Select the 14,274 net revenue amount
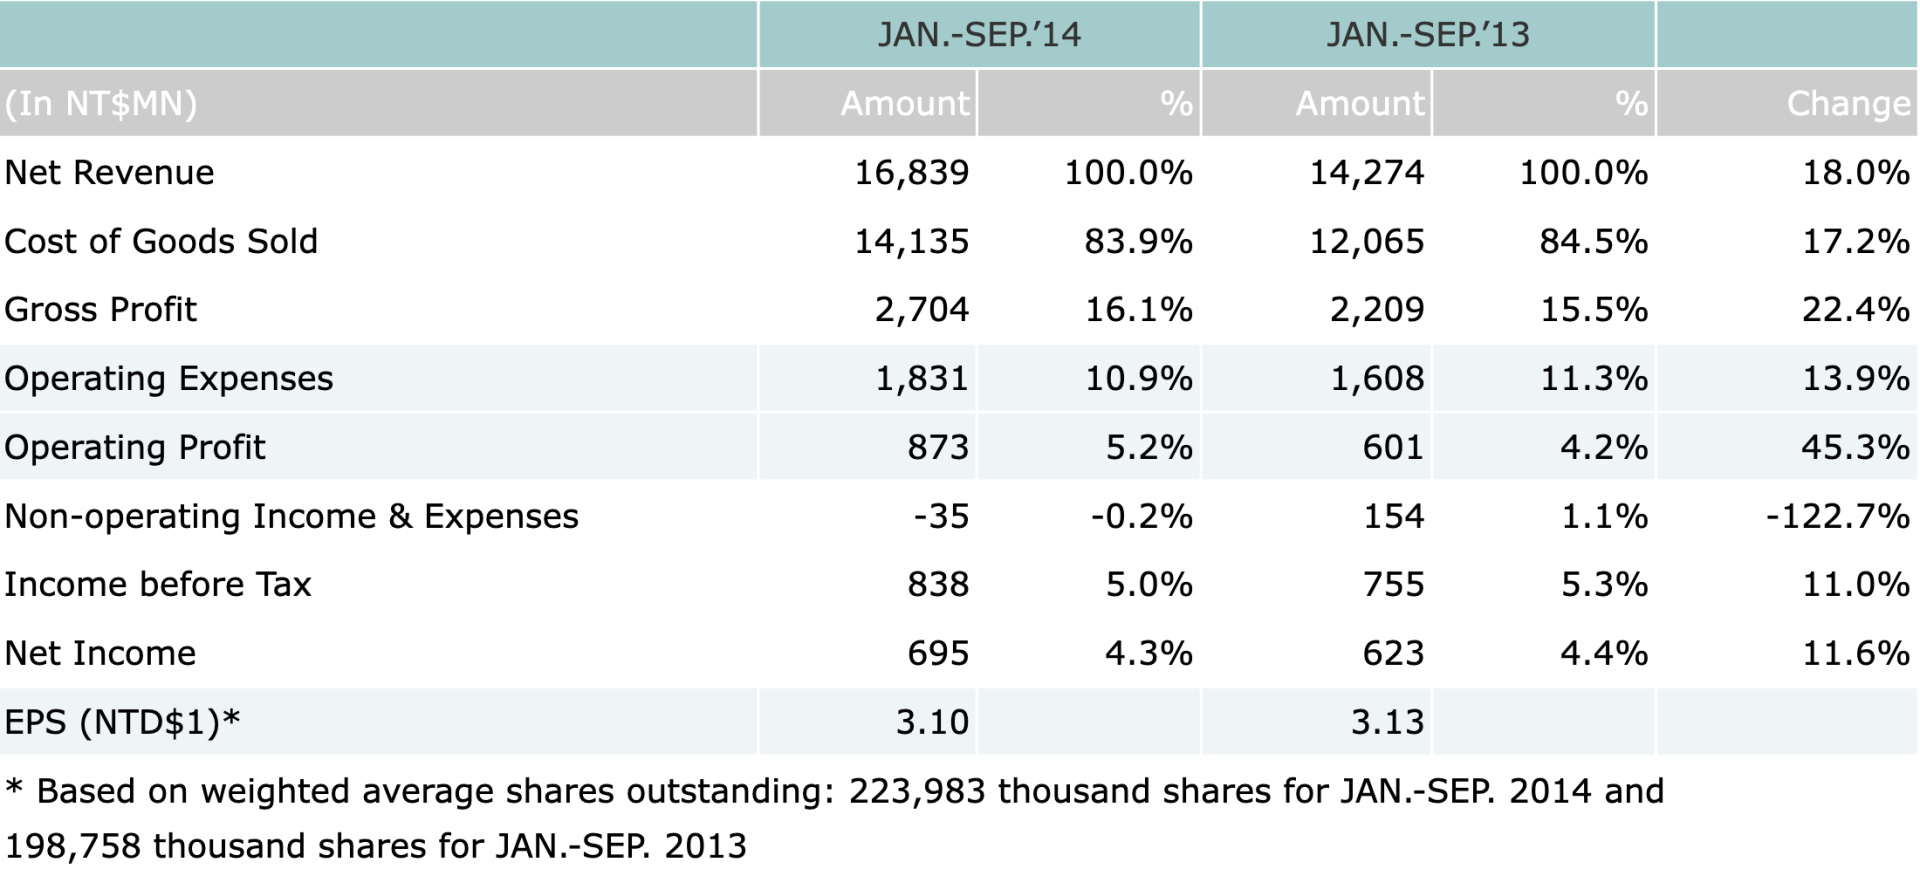 click(1366, 173)
